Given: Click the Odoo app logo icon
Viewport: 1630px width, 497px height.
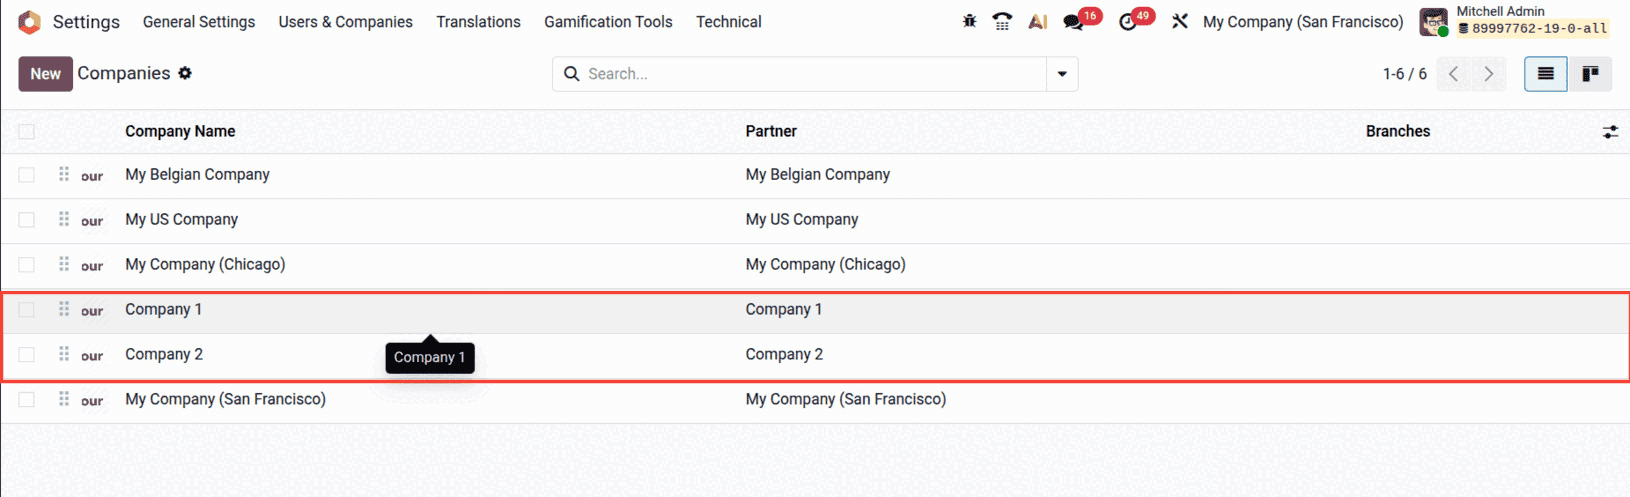Looking at the screenshot, I should tap(30, 22).
